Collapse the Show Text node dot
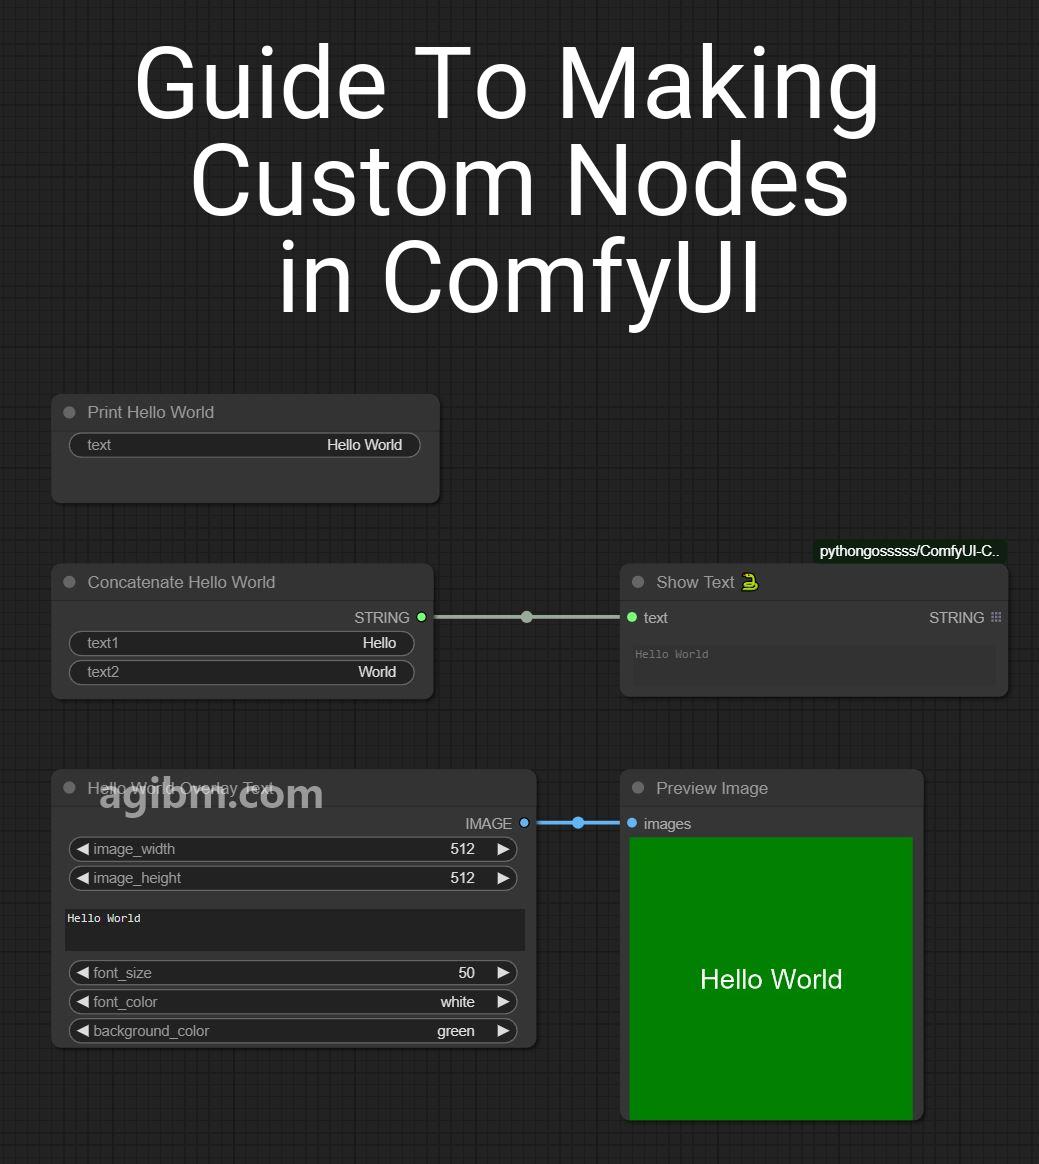The image size is (1039, 1164). point(638,582)
